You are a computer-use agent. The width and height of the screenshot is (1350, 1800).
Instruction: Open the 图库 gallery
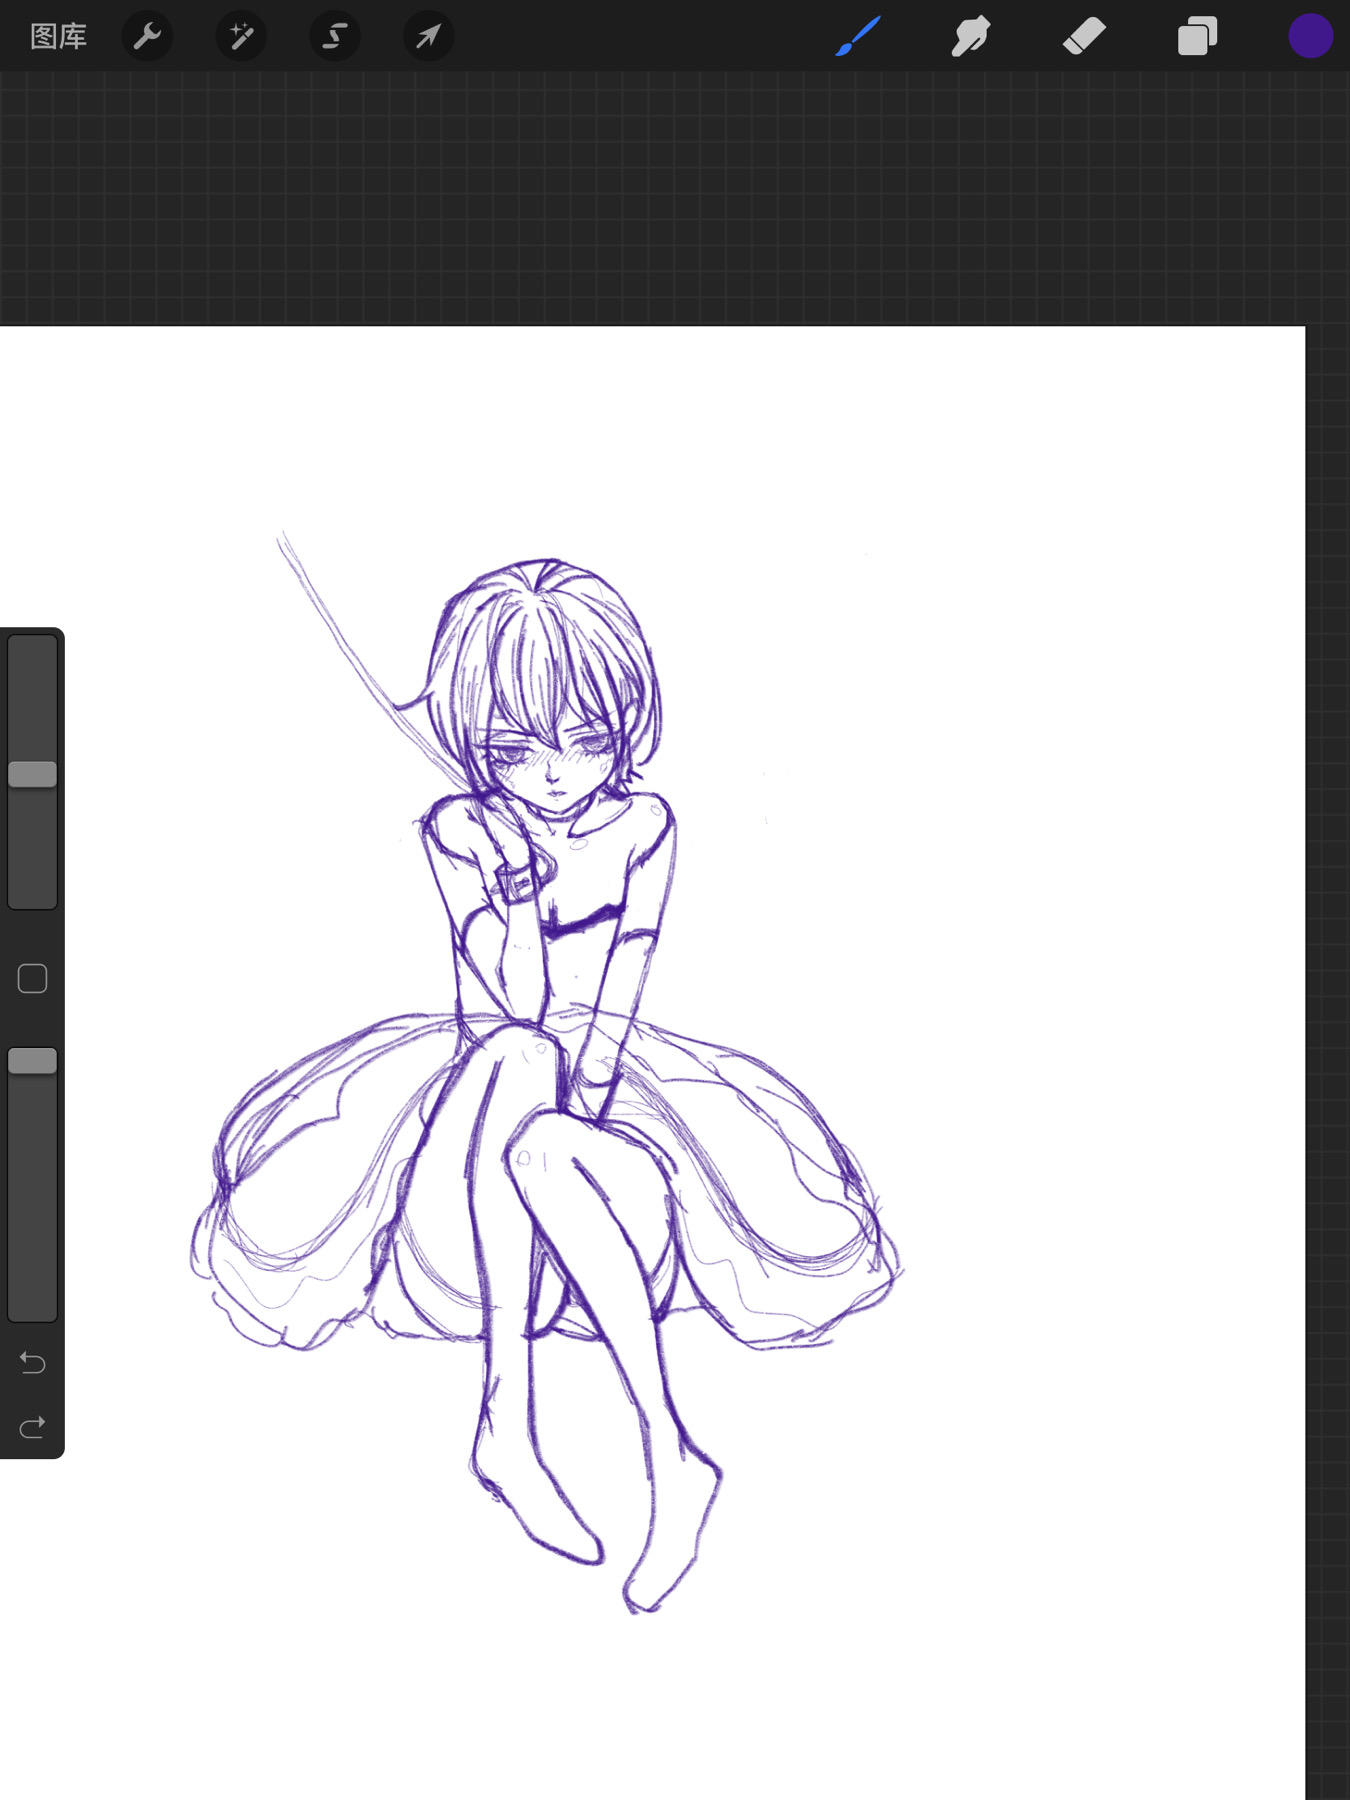point(59,37)
